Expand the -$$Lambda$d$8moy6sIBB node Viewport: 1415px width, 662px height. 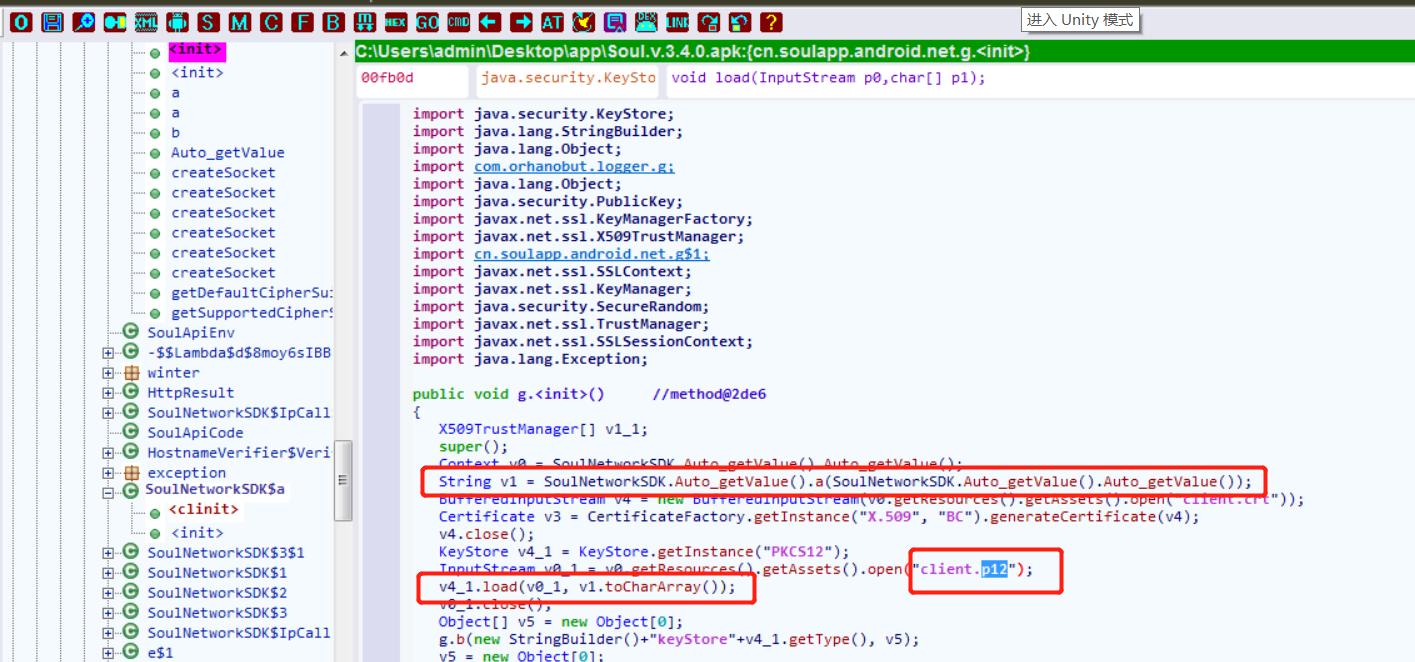coord(109,353)
